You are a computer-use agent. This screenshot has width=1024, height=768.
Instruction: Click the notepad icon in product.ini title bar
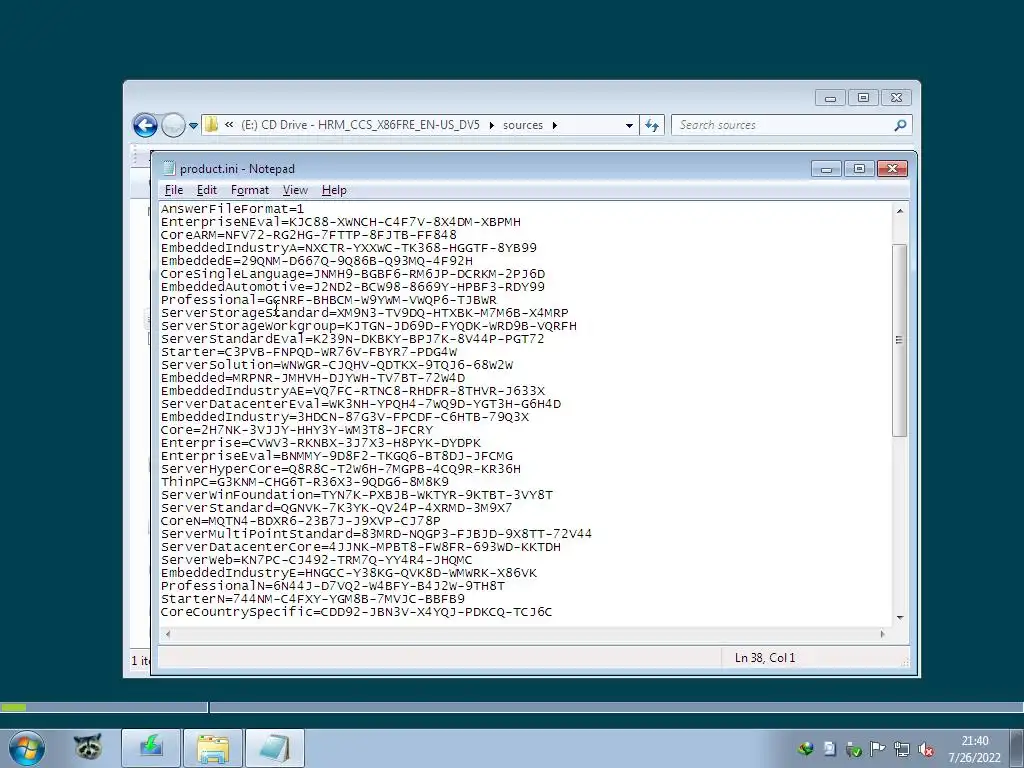pos(169,168)
